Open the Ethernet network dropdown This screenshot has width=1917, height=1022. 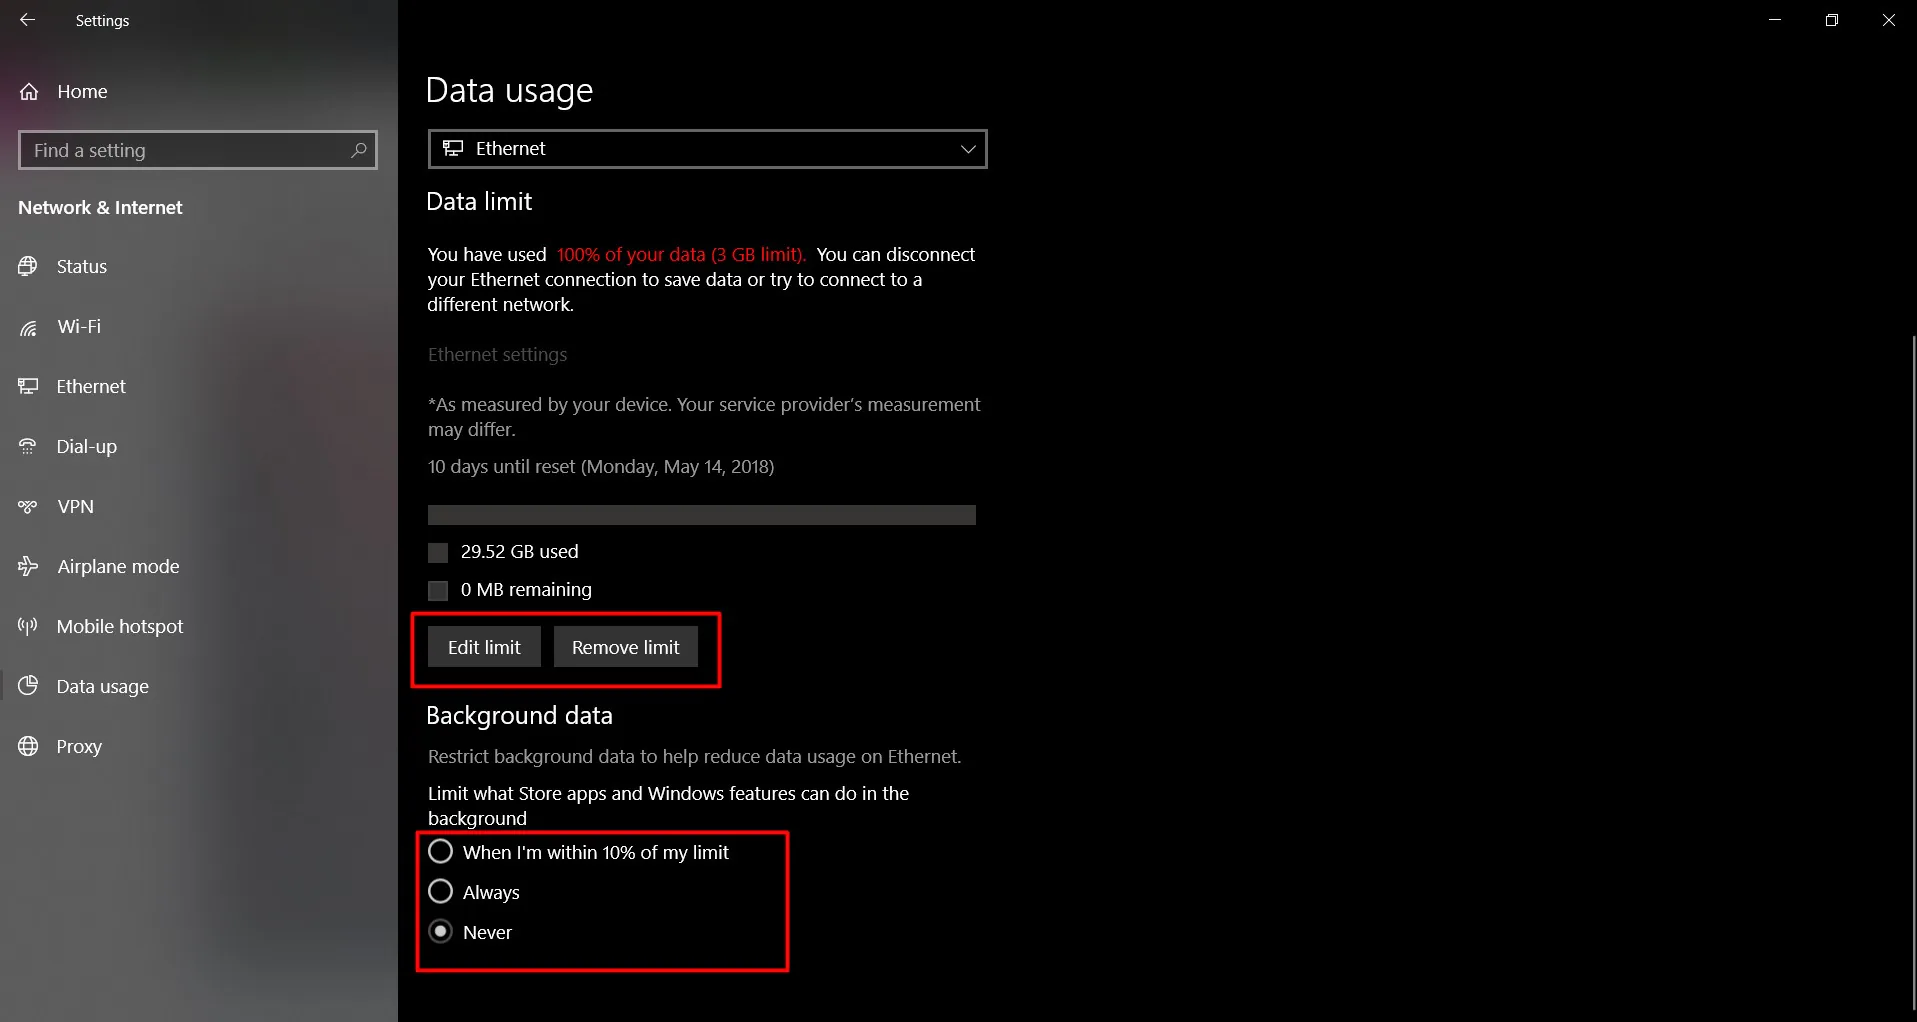(707, 149)
